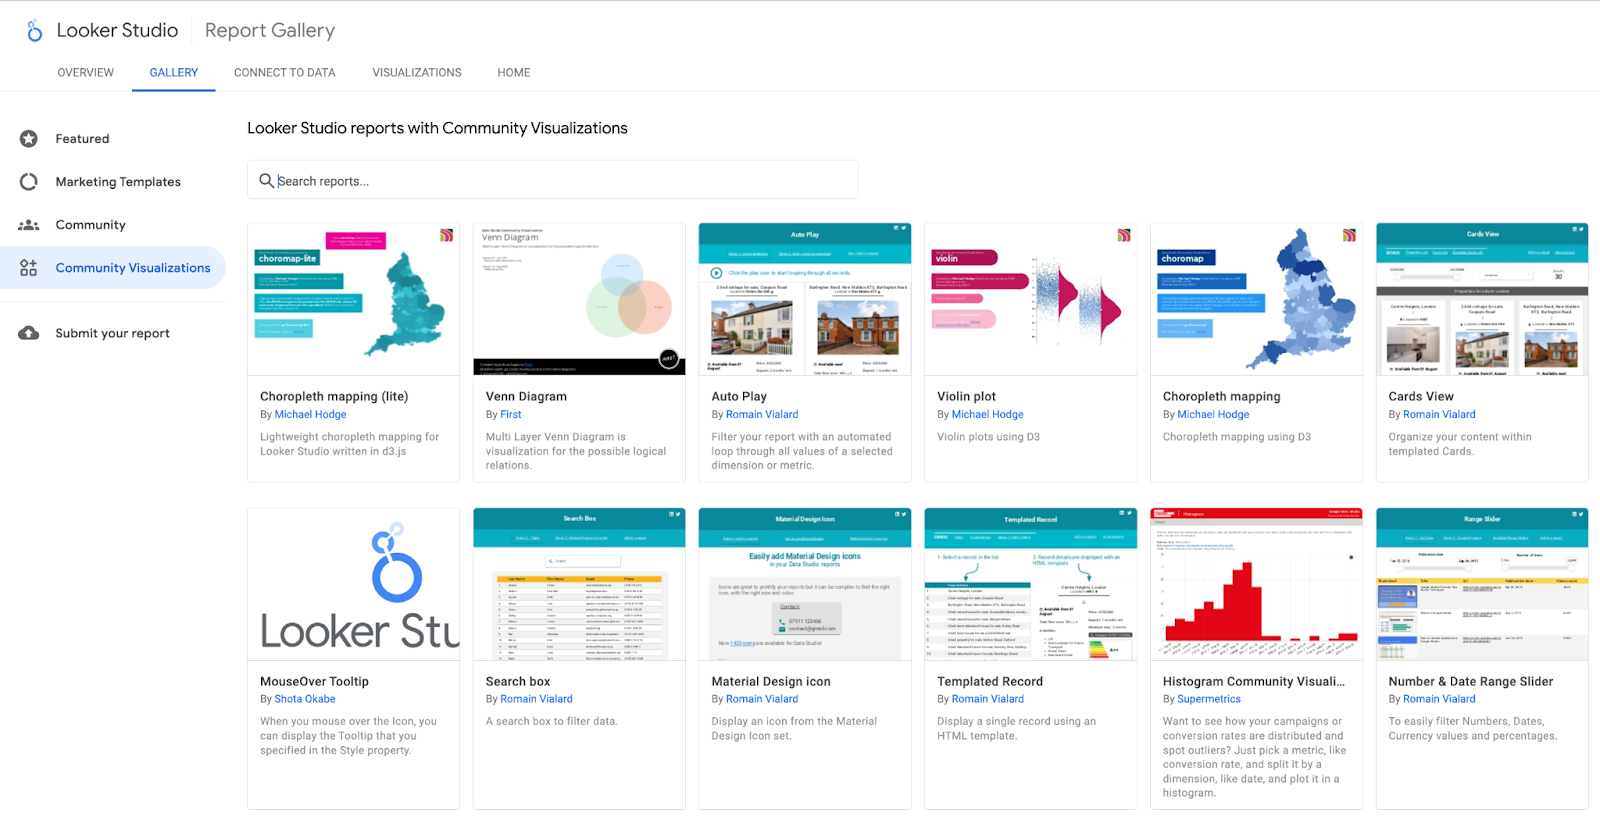The width and height of the screenshot is (1600, 824).
Task: Open the Number & Date Range Slider thumbnail
Action: [1482, 584]
